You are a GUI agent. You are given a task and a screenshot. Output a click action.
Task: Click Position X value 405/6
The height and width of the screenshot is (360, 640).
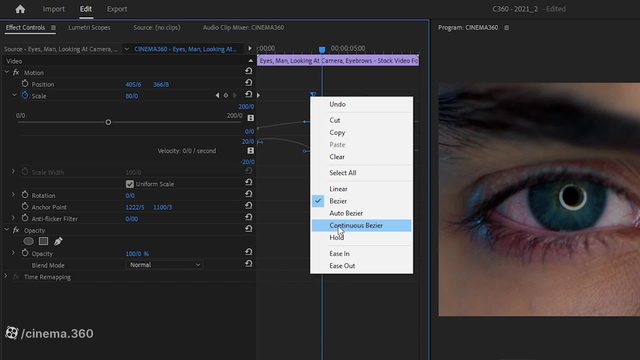133,84
